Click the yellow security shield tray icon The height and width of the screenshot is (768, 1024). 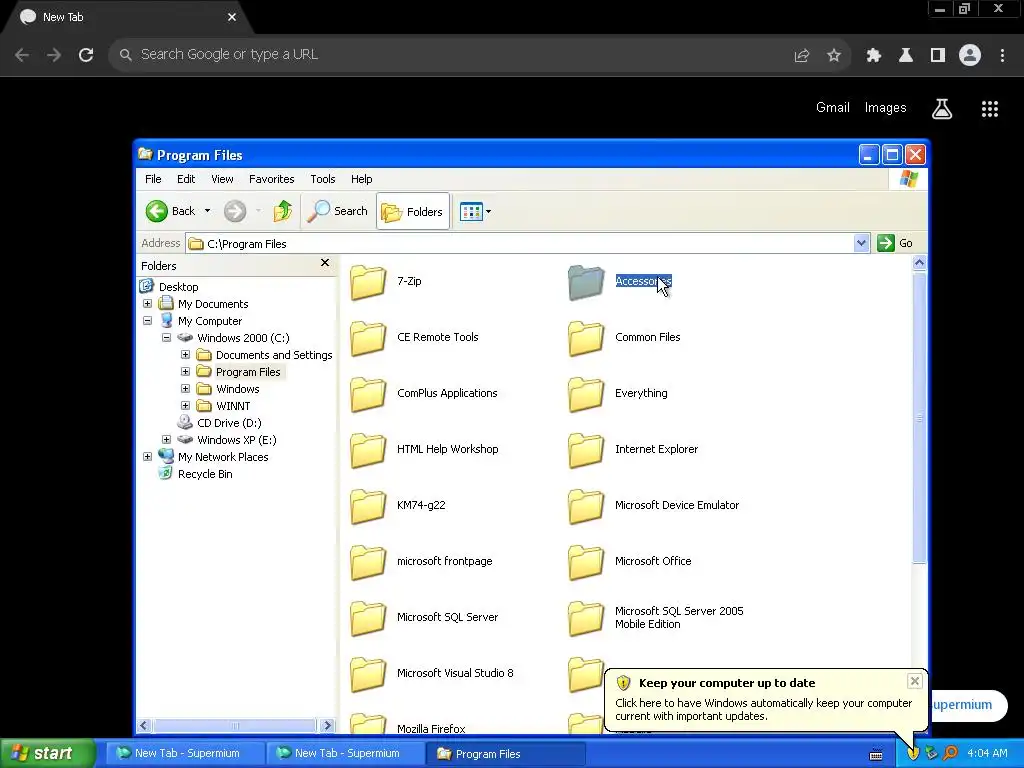tap(913, 753)
